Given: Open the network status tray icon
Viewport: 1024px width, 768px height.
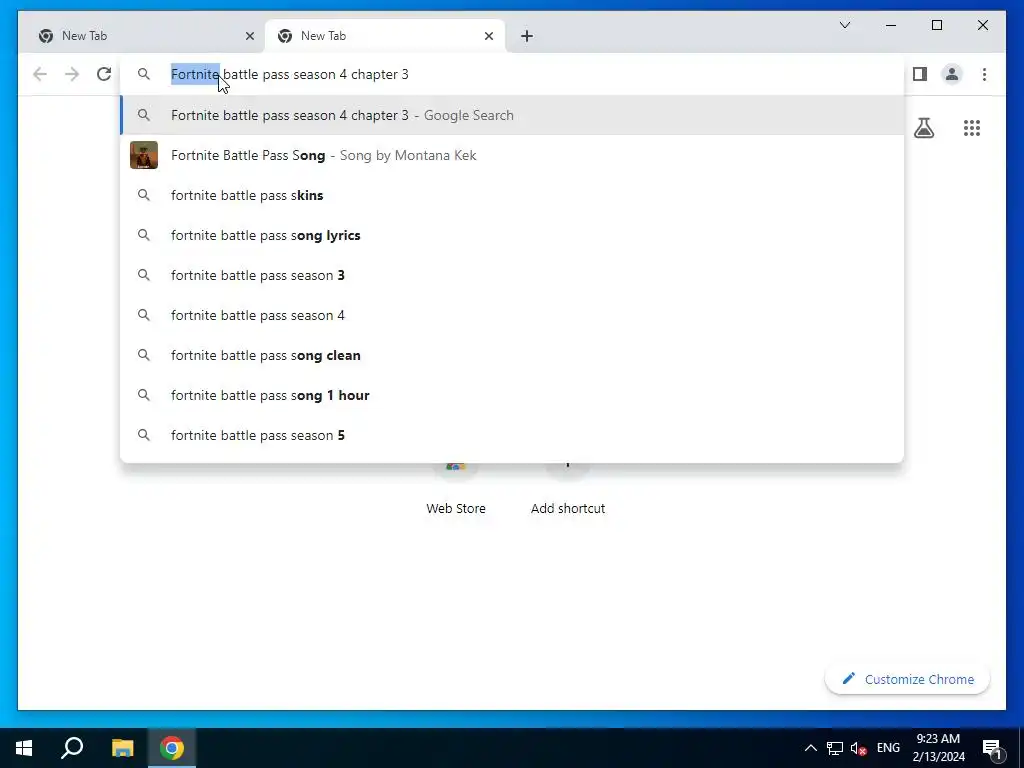Looking at the screenshot, I should (x=835, y=748).
